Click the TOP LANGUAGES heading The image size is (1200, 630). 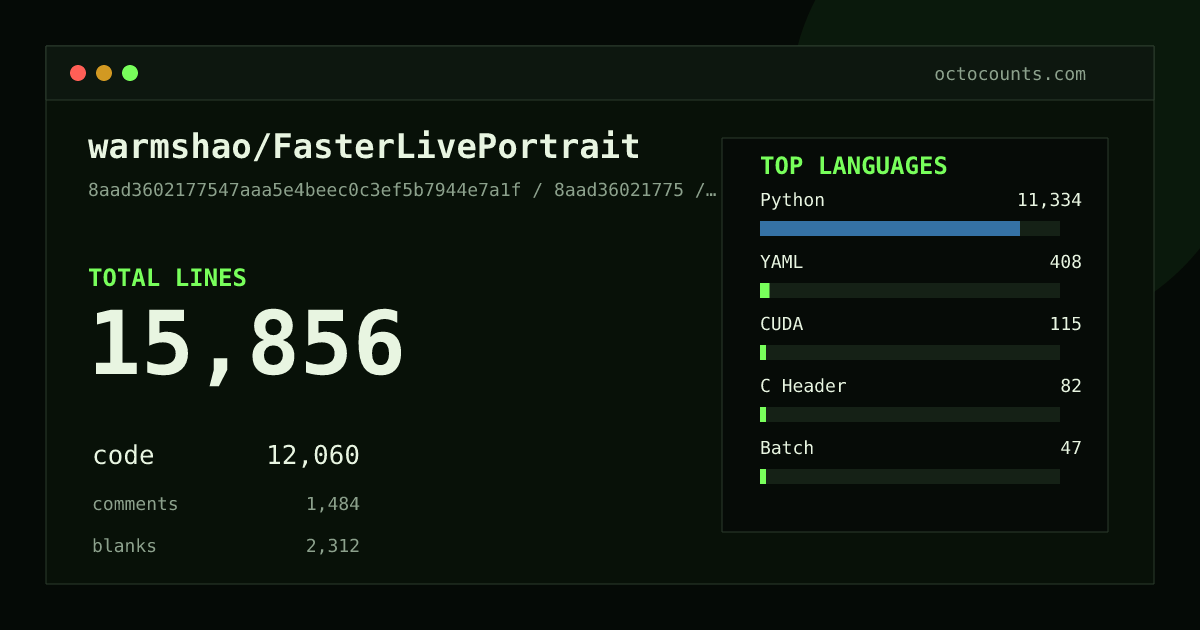pyautogui.click(x=854, y=166)
